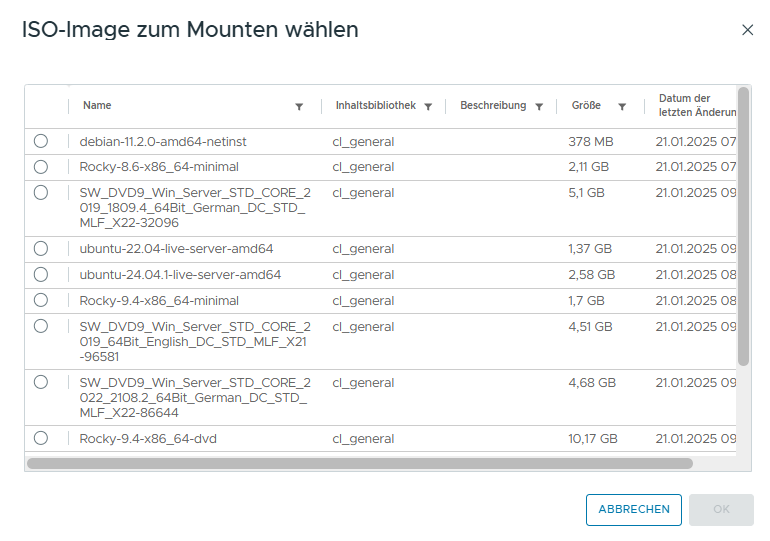Click the SW_DVD9 name ending X21-96581
This screenshot has width=770, height=541.
195,342
